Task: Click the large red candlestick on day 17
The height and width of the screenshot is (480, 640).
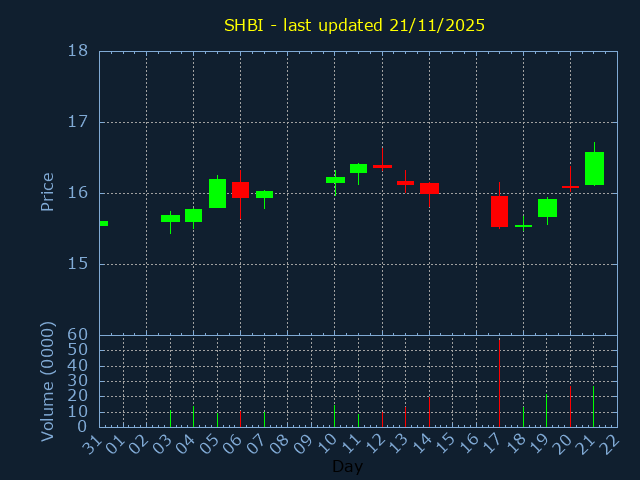Action: [499, 211]
